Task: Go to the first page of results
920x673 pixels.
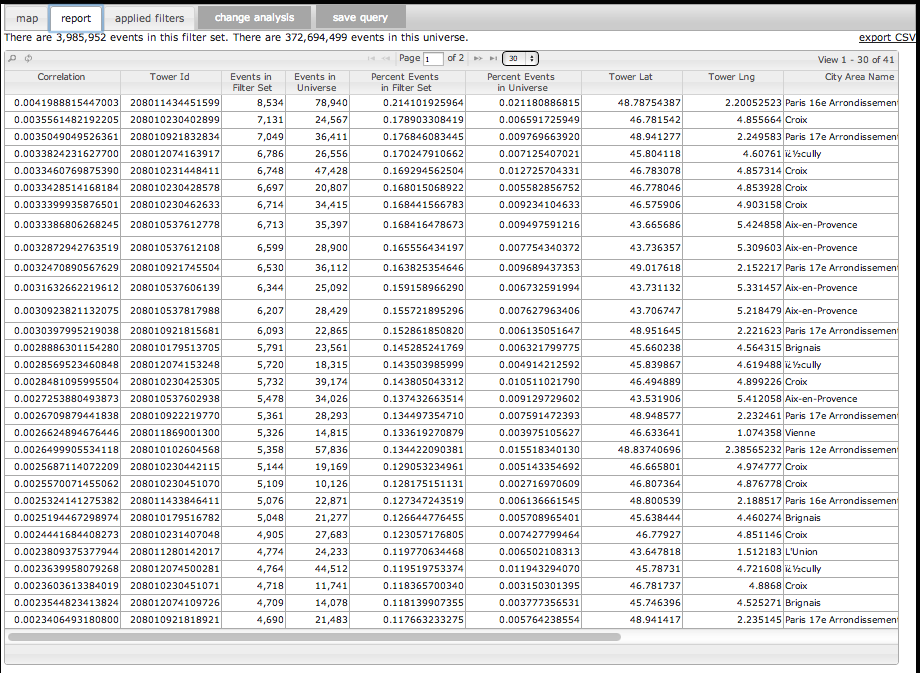Action: (x=371, y=59)
